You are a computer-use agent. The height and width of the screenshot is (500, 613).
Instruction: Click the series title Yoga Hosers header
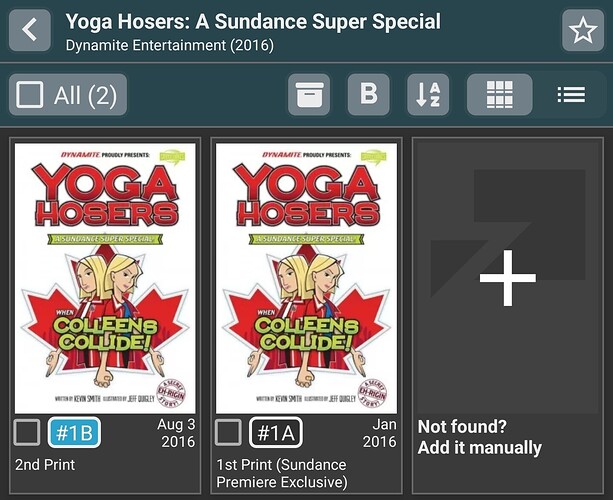coord(253,22)
